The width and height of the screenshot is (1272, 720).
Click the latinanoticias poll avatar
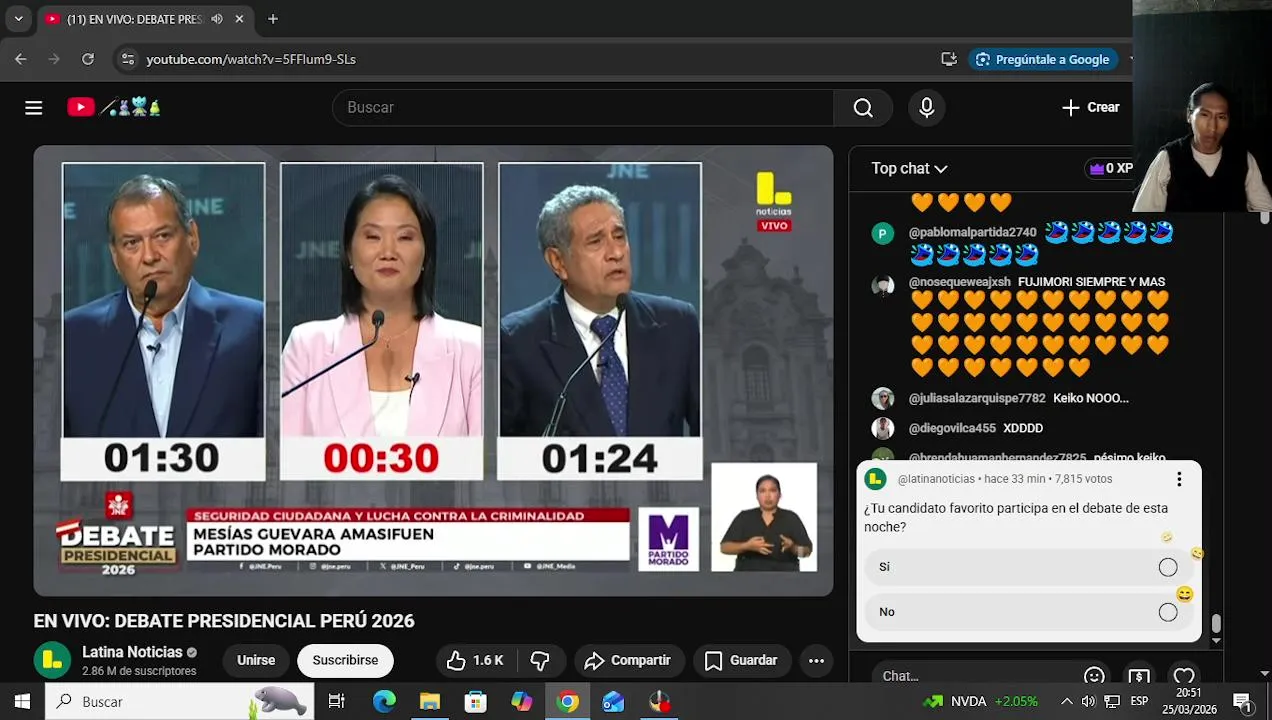coord(876,479)
